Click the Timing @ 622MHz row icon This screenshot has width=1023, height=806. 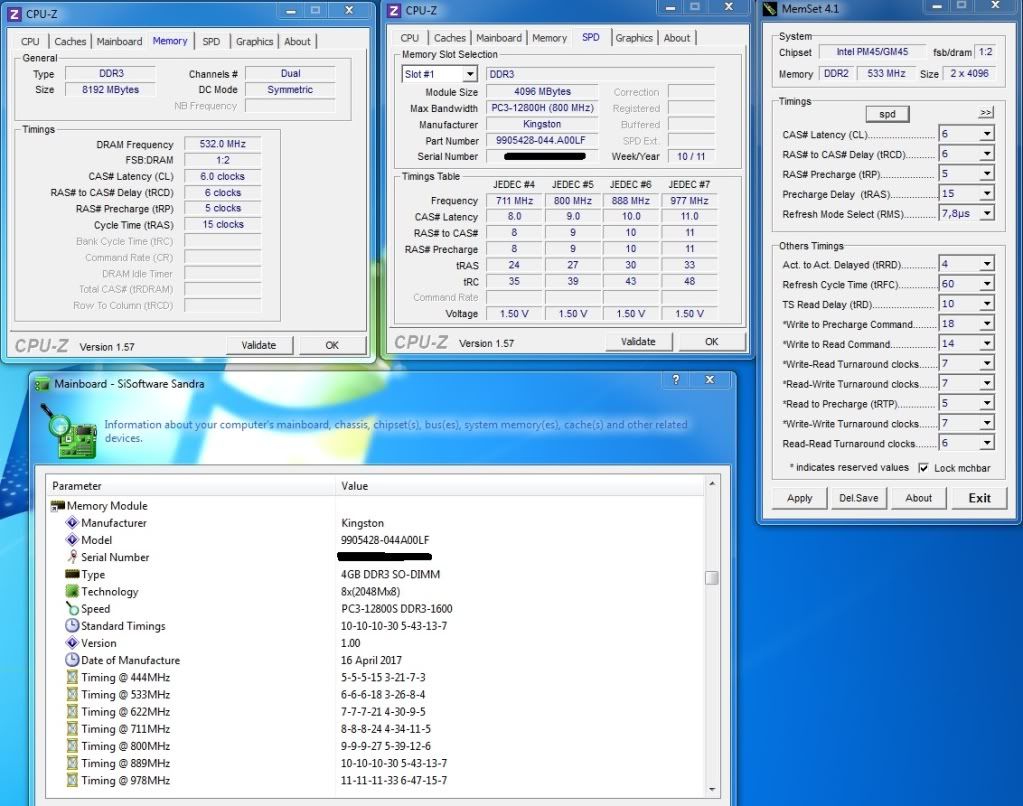click(72, 711)
